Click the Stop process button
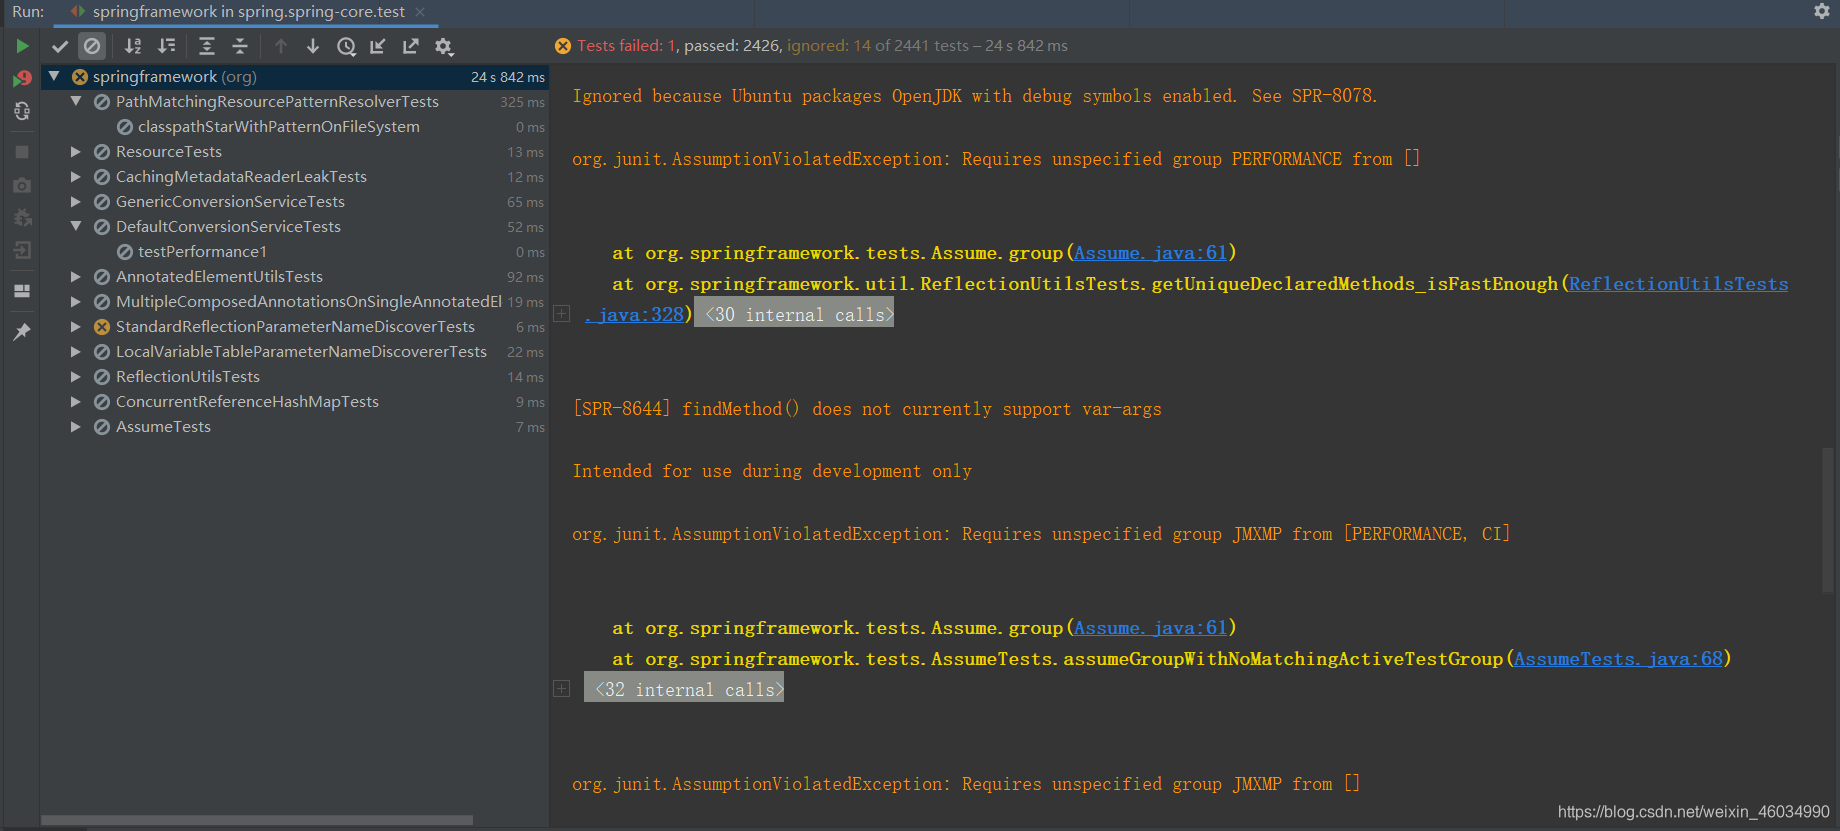The height and width of the screenshot is (831, 1840). pyautogui.click(x=22, y=152)
